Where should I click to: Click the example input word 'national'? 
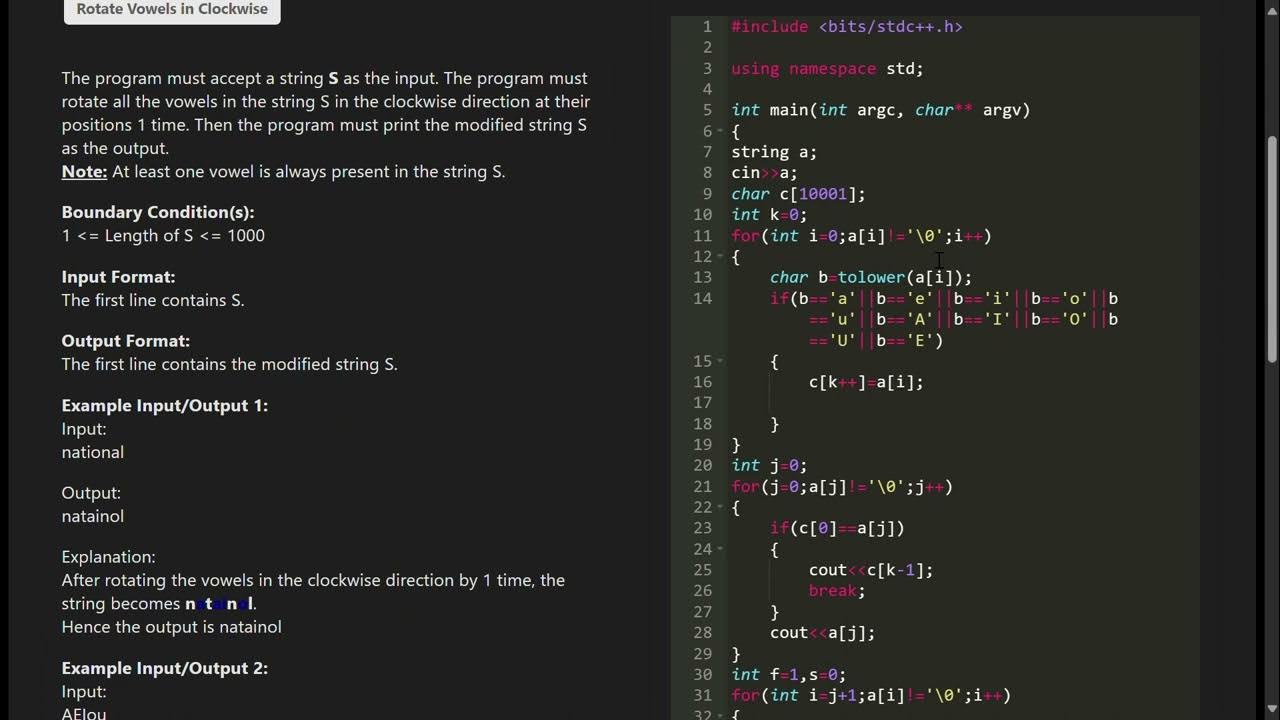tap(93, 452)
